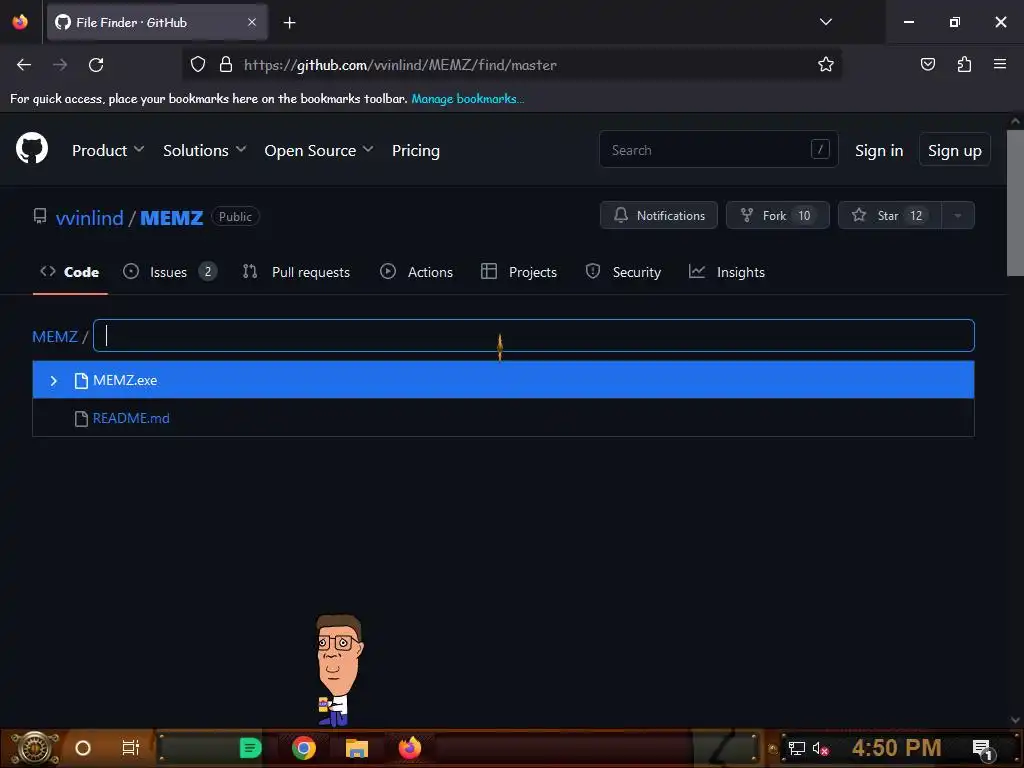Image resolution: width=1024 pixels, height=768 pixels.
Task: Open Start menu steampunk gear button
Action: click(34, 748)
